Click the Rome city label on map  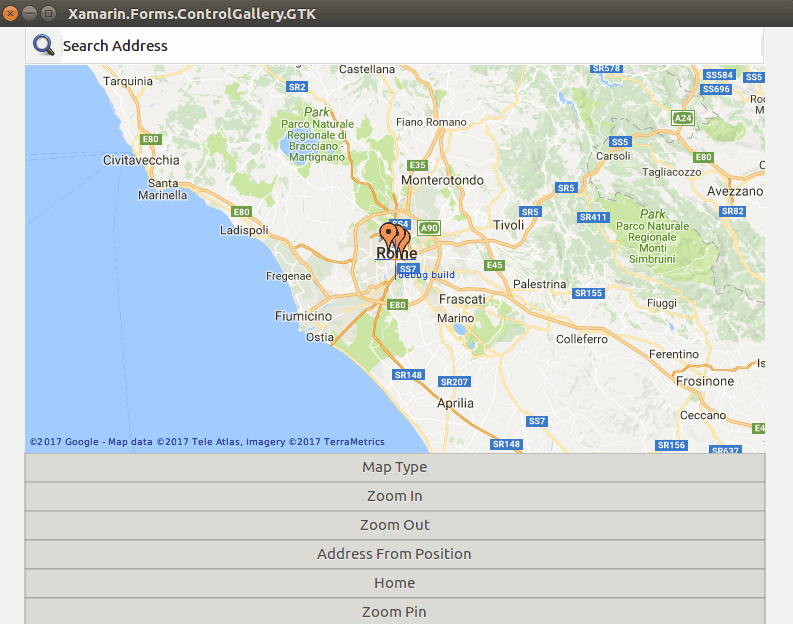pyautogui.click(x=396, y=253)
